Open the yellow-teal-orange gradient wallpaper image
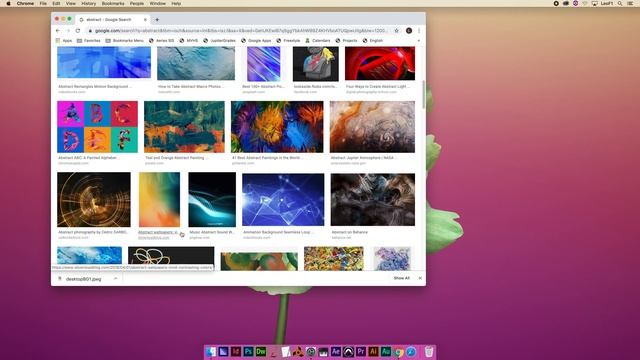Viewport: 640px width, 360px height. pyautogui.click(x=159, y=200)
